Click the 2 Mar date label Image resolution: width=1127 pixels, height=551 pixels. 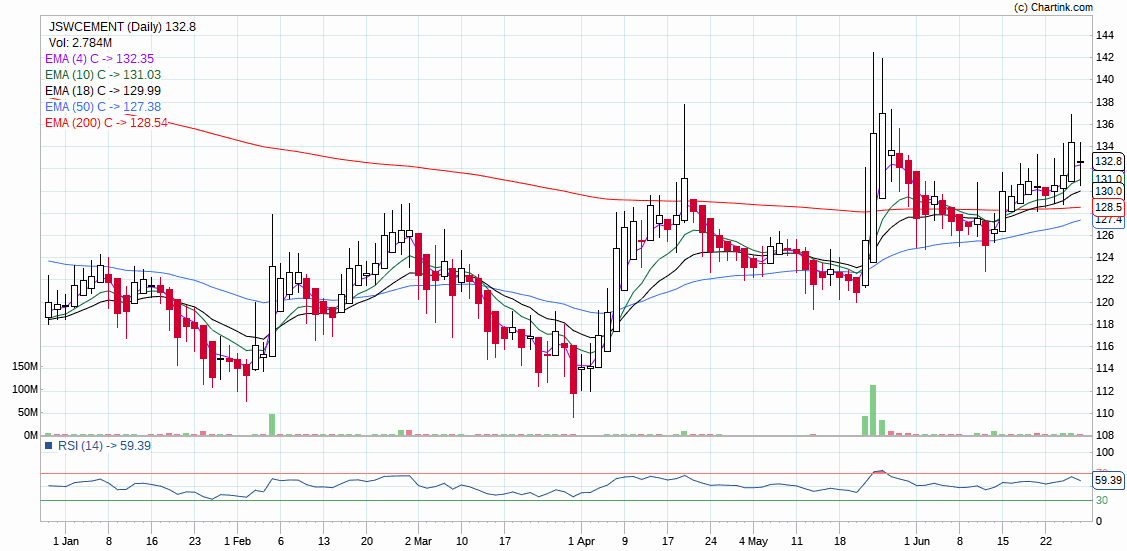coord(418,540)
